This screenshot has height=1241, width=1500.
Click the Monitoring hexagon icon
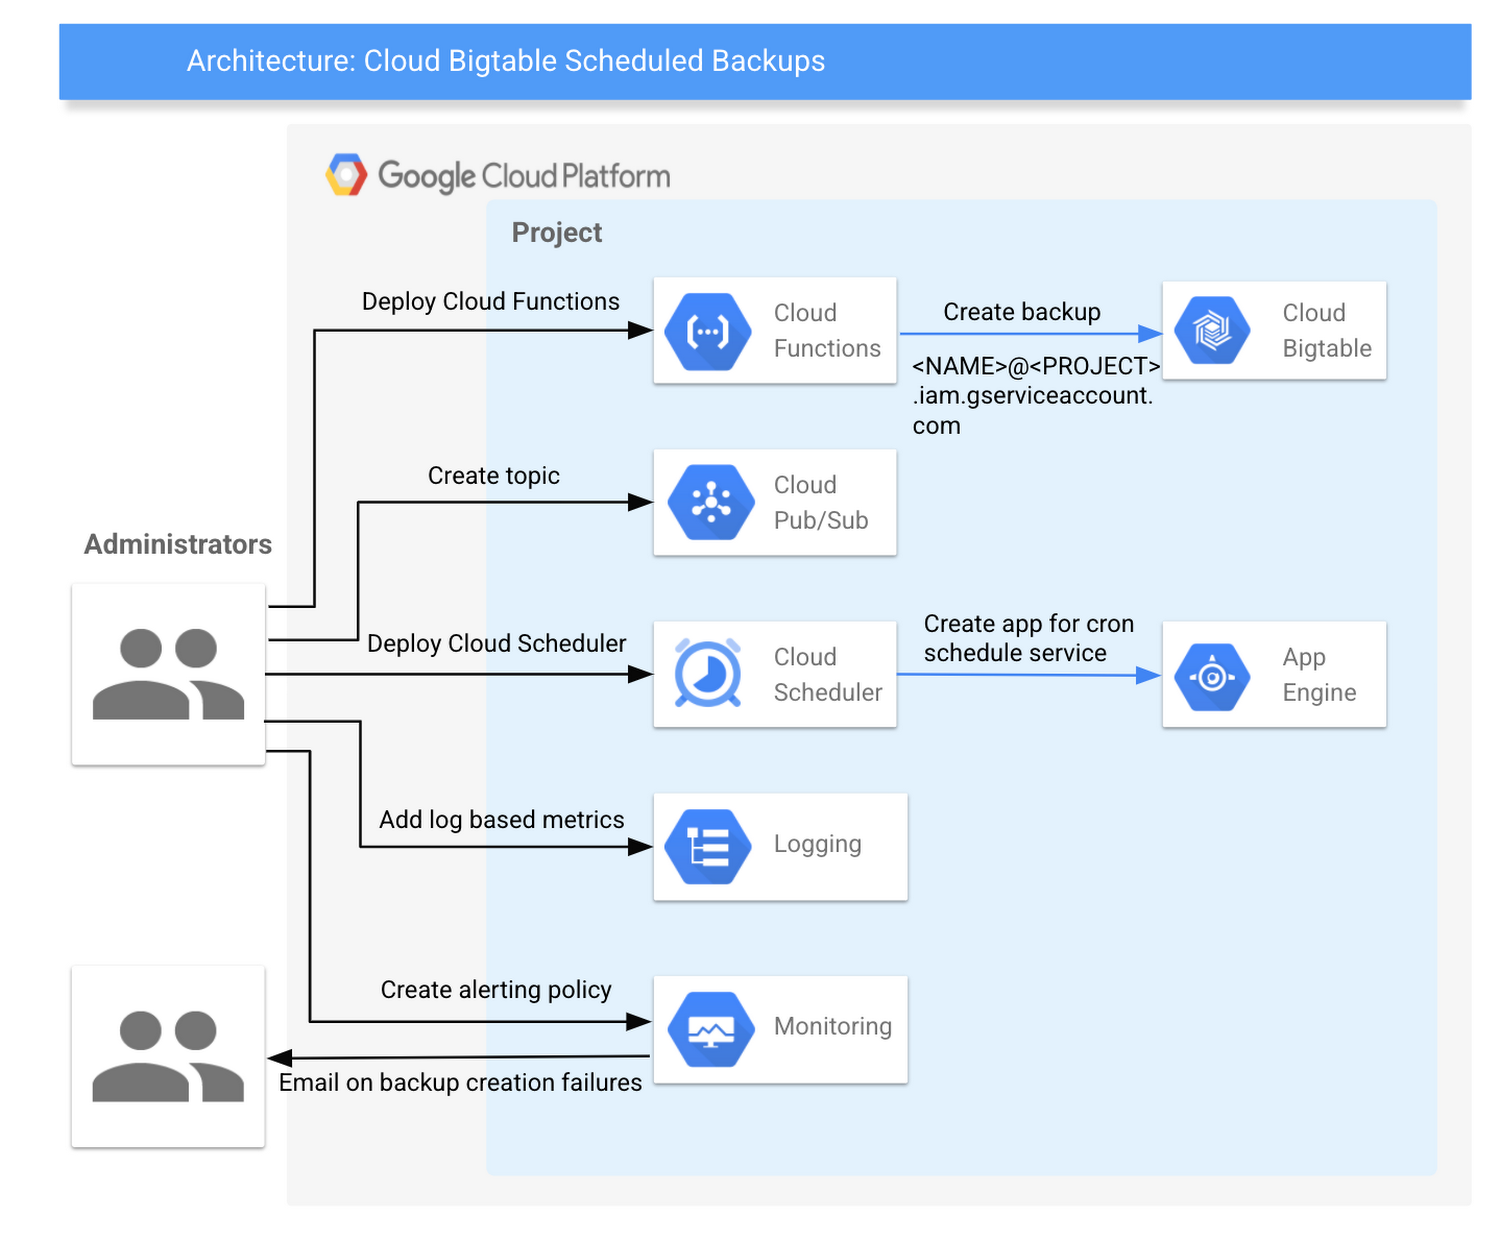click(x=711, y=1030)
